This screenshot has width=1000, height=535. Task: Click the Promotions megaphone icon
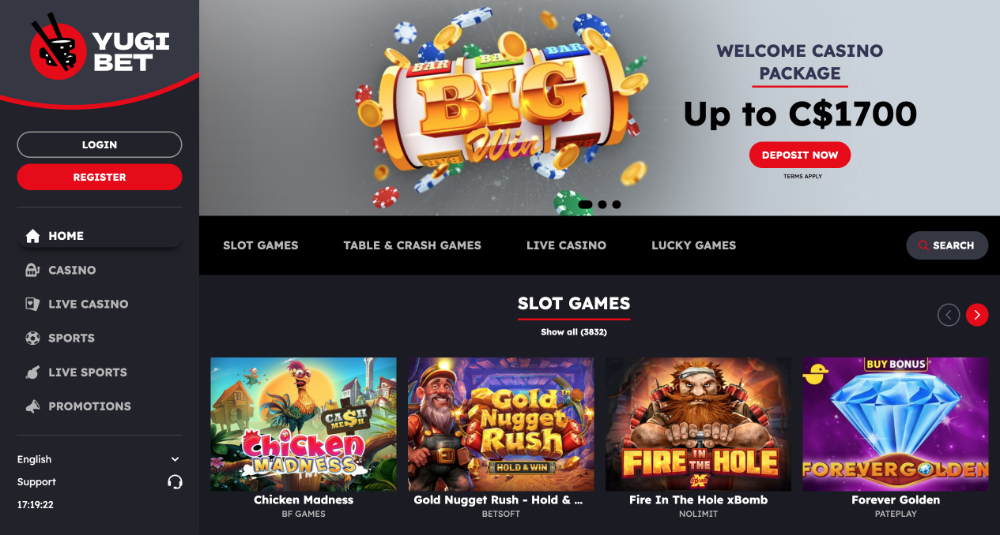(x=33, y=406)
